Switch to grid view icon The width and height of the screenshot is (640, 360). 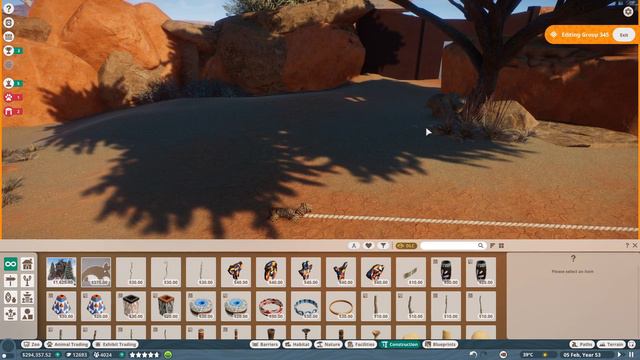tap(501, 245)
